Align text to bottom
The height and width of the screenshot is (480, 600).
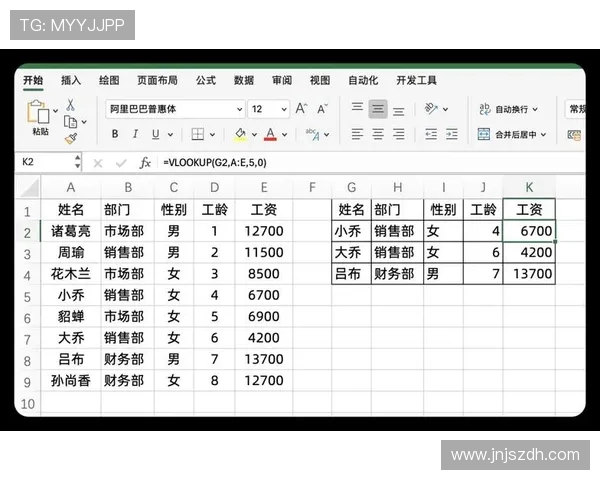pos(398,111)
